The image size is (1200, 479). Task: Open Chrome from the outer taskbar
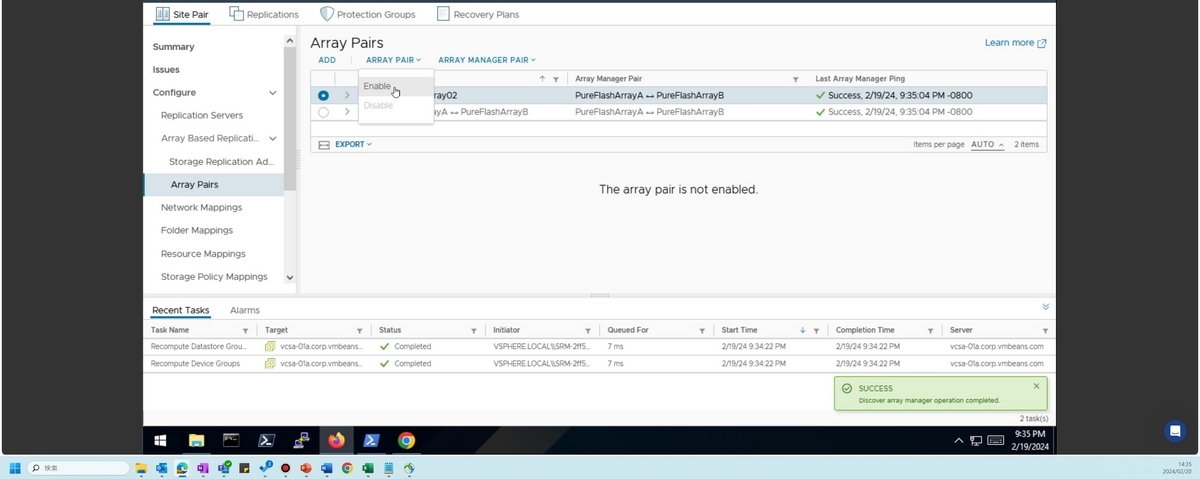click(x=347, y=468)
